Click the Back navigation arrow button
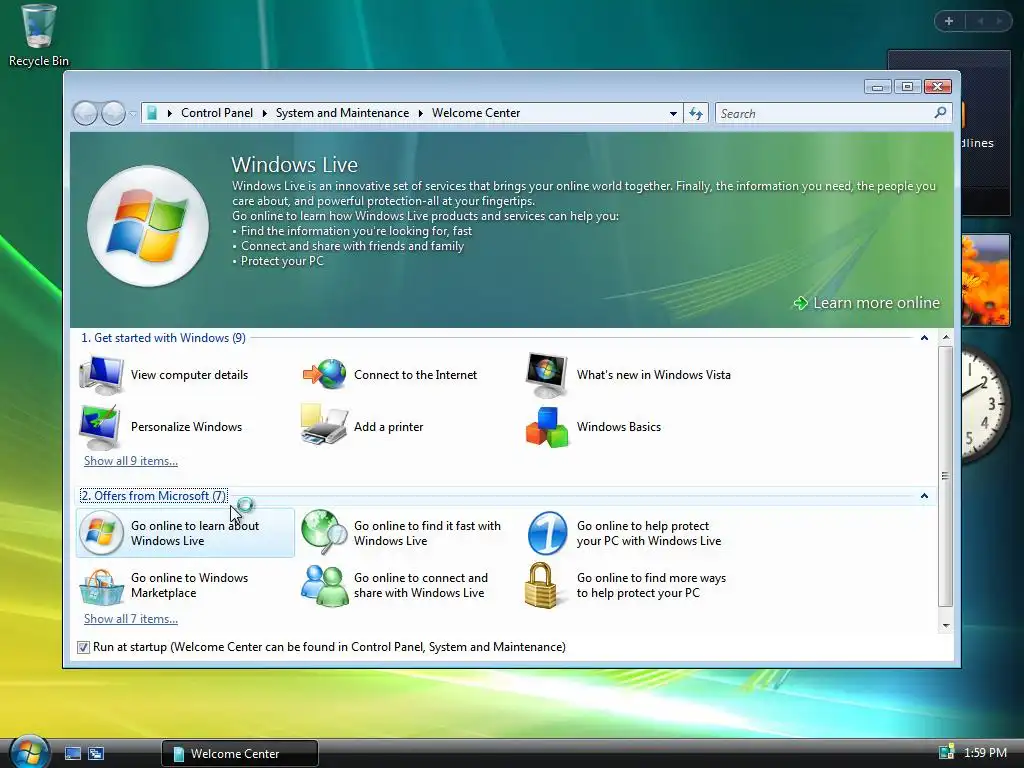Viewport: 1024px width, 768px height. [85, 114]
